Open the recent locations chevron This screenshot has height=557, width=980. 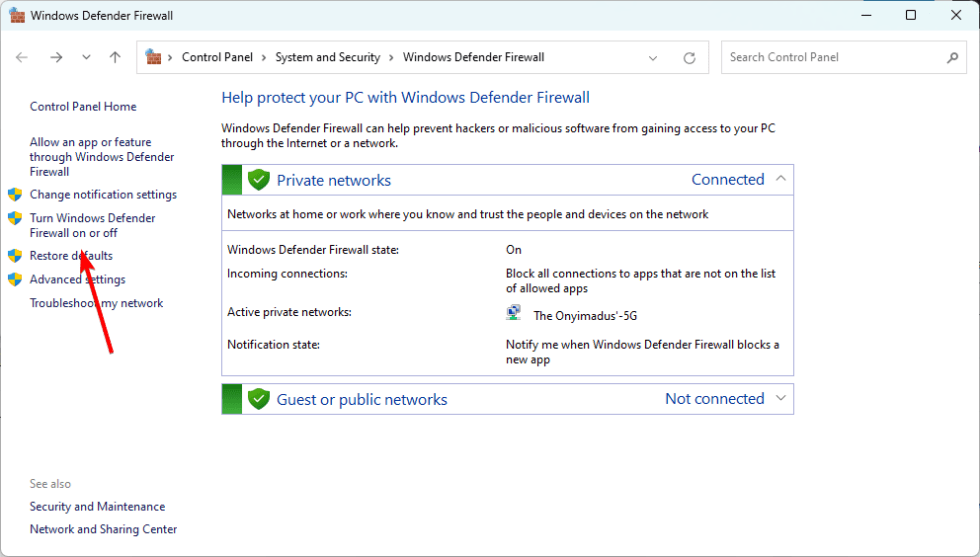pyautogui.click(x=86, y=58)
